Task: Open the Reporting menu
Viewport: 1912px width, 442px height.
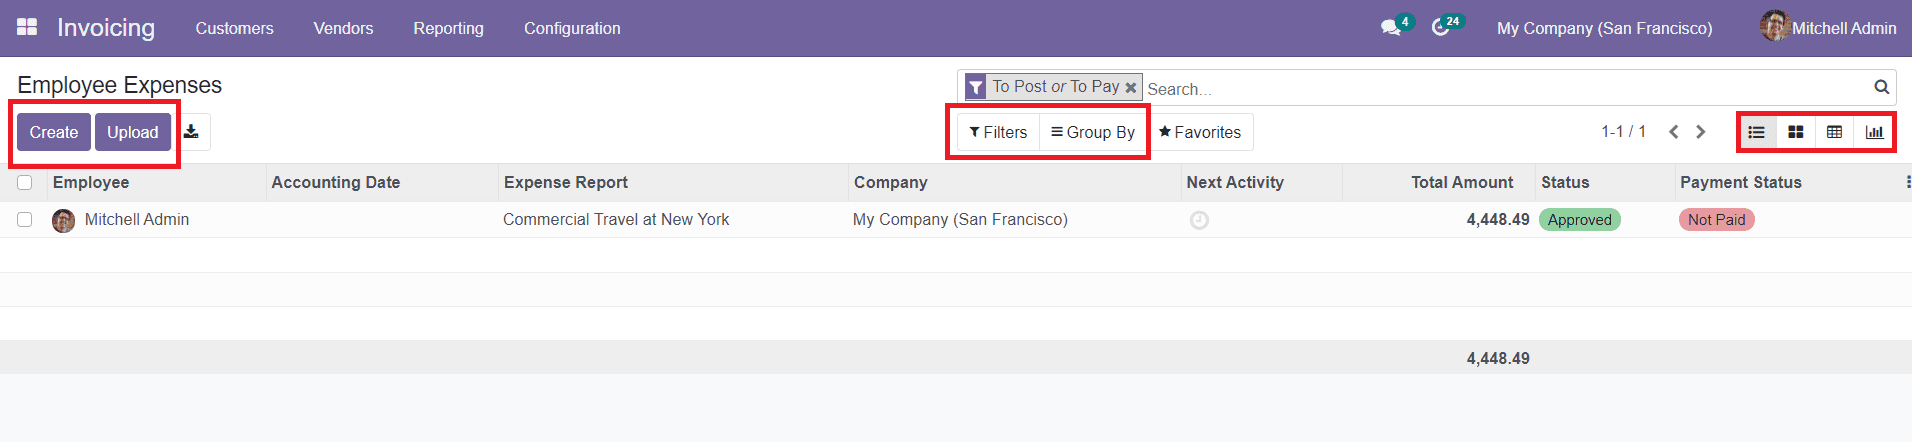Action: (448, 28)
